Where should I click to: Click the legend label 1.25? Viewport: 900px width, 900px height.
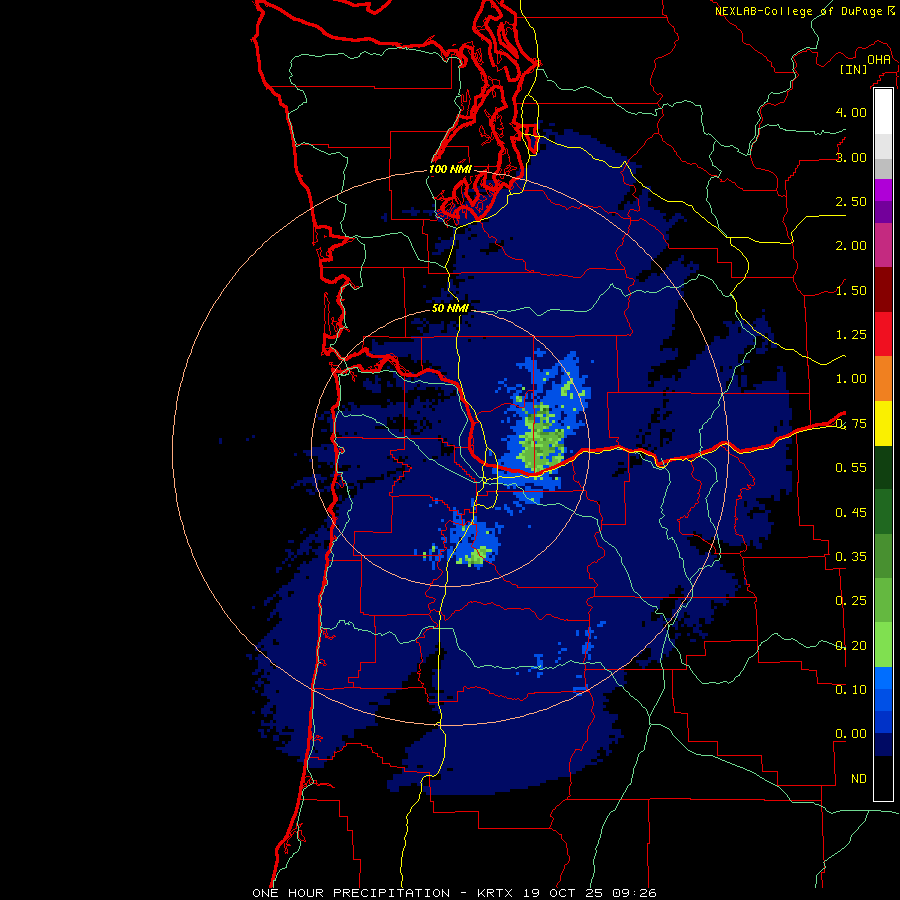[851, 335]
